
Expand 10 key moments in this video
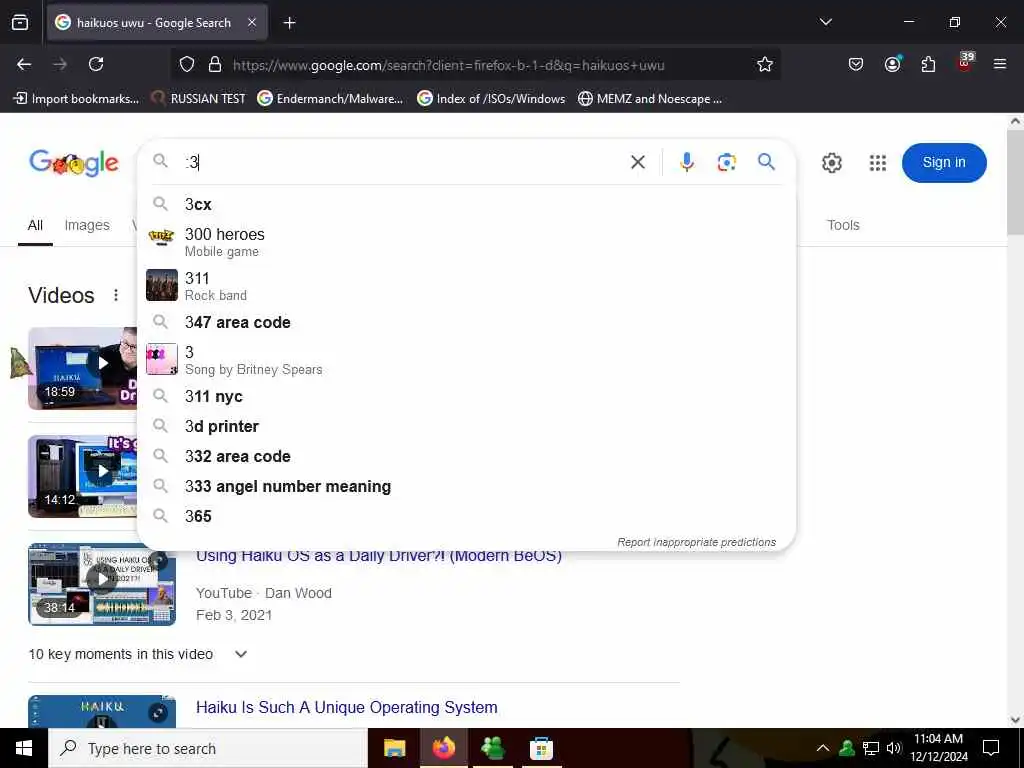(x=138, y=654)
